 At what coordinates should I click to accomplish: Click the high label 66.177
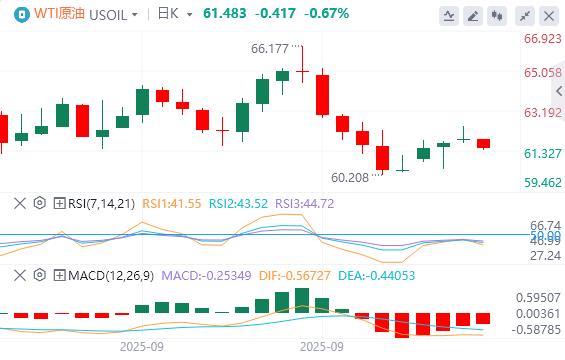tap(270, 49)
